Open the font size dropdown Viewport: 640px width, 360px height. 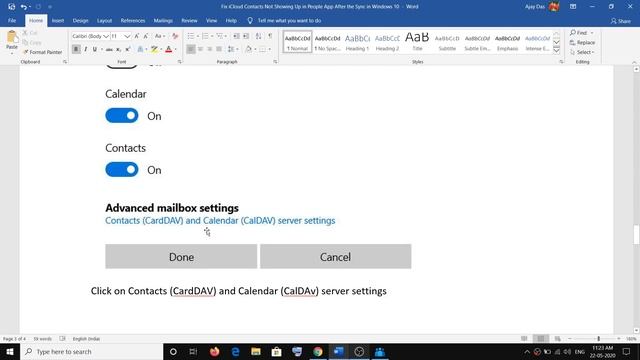[x=127, y=36]
